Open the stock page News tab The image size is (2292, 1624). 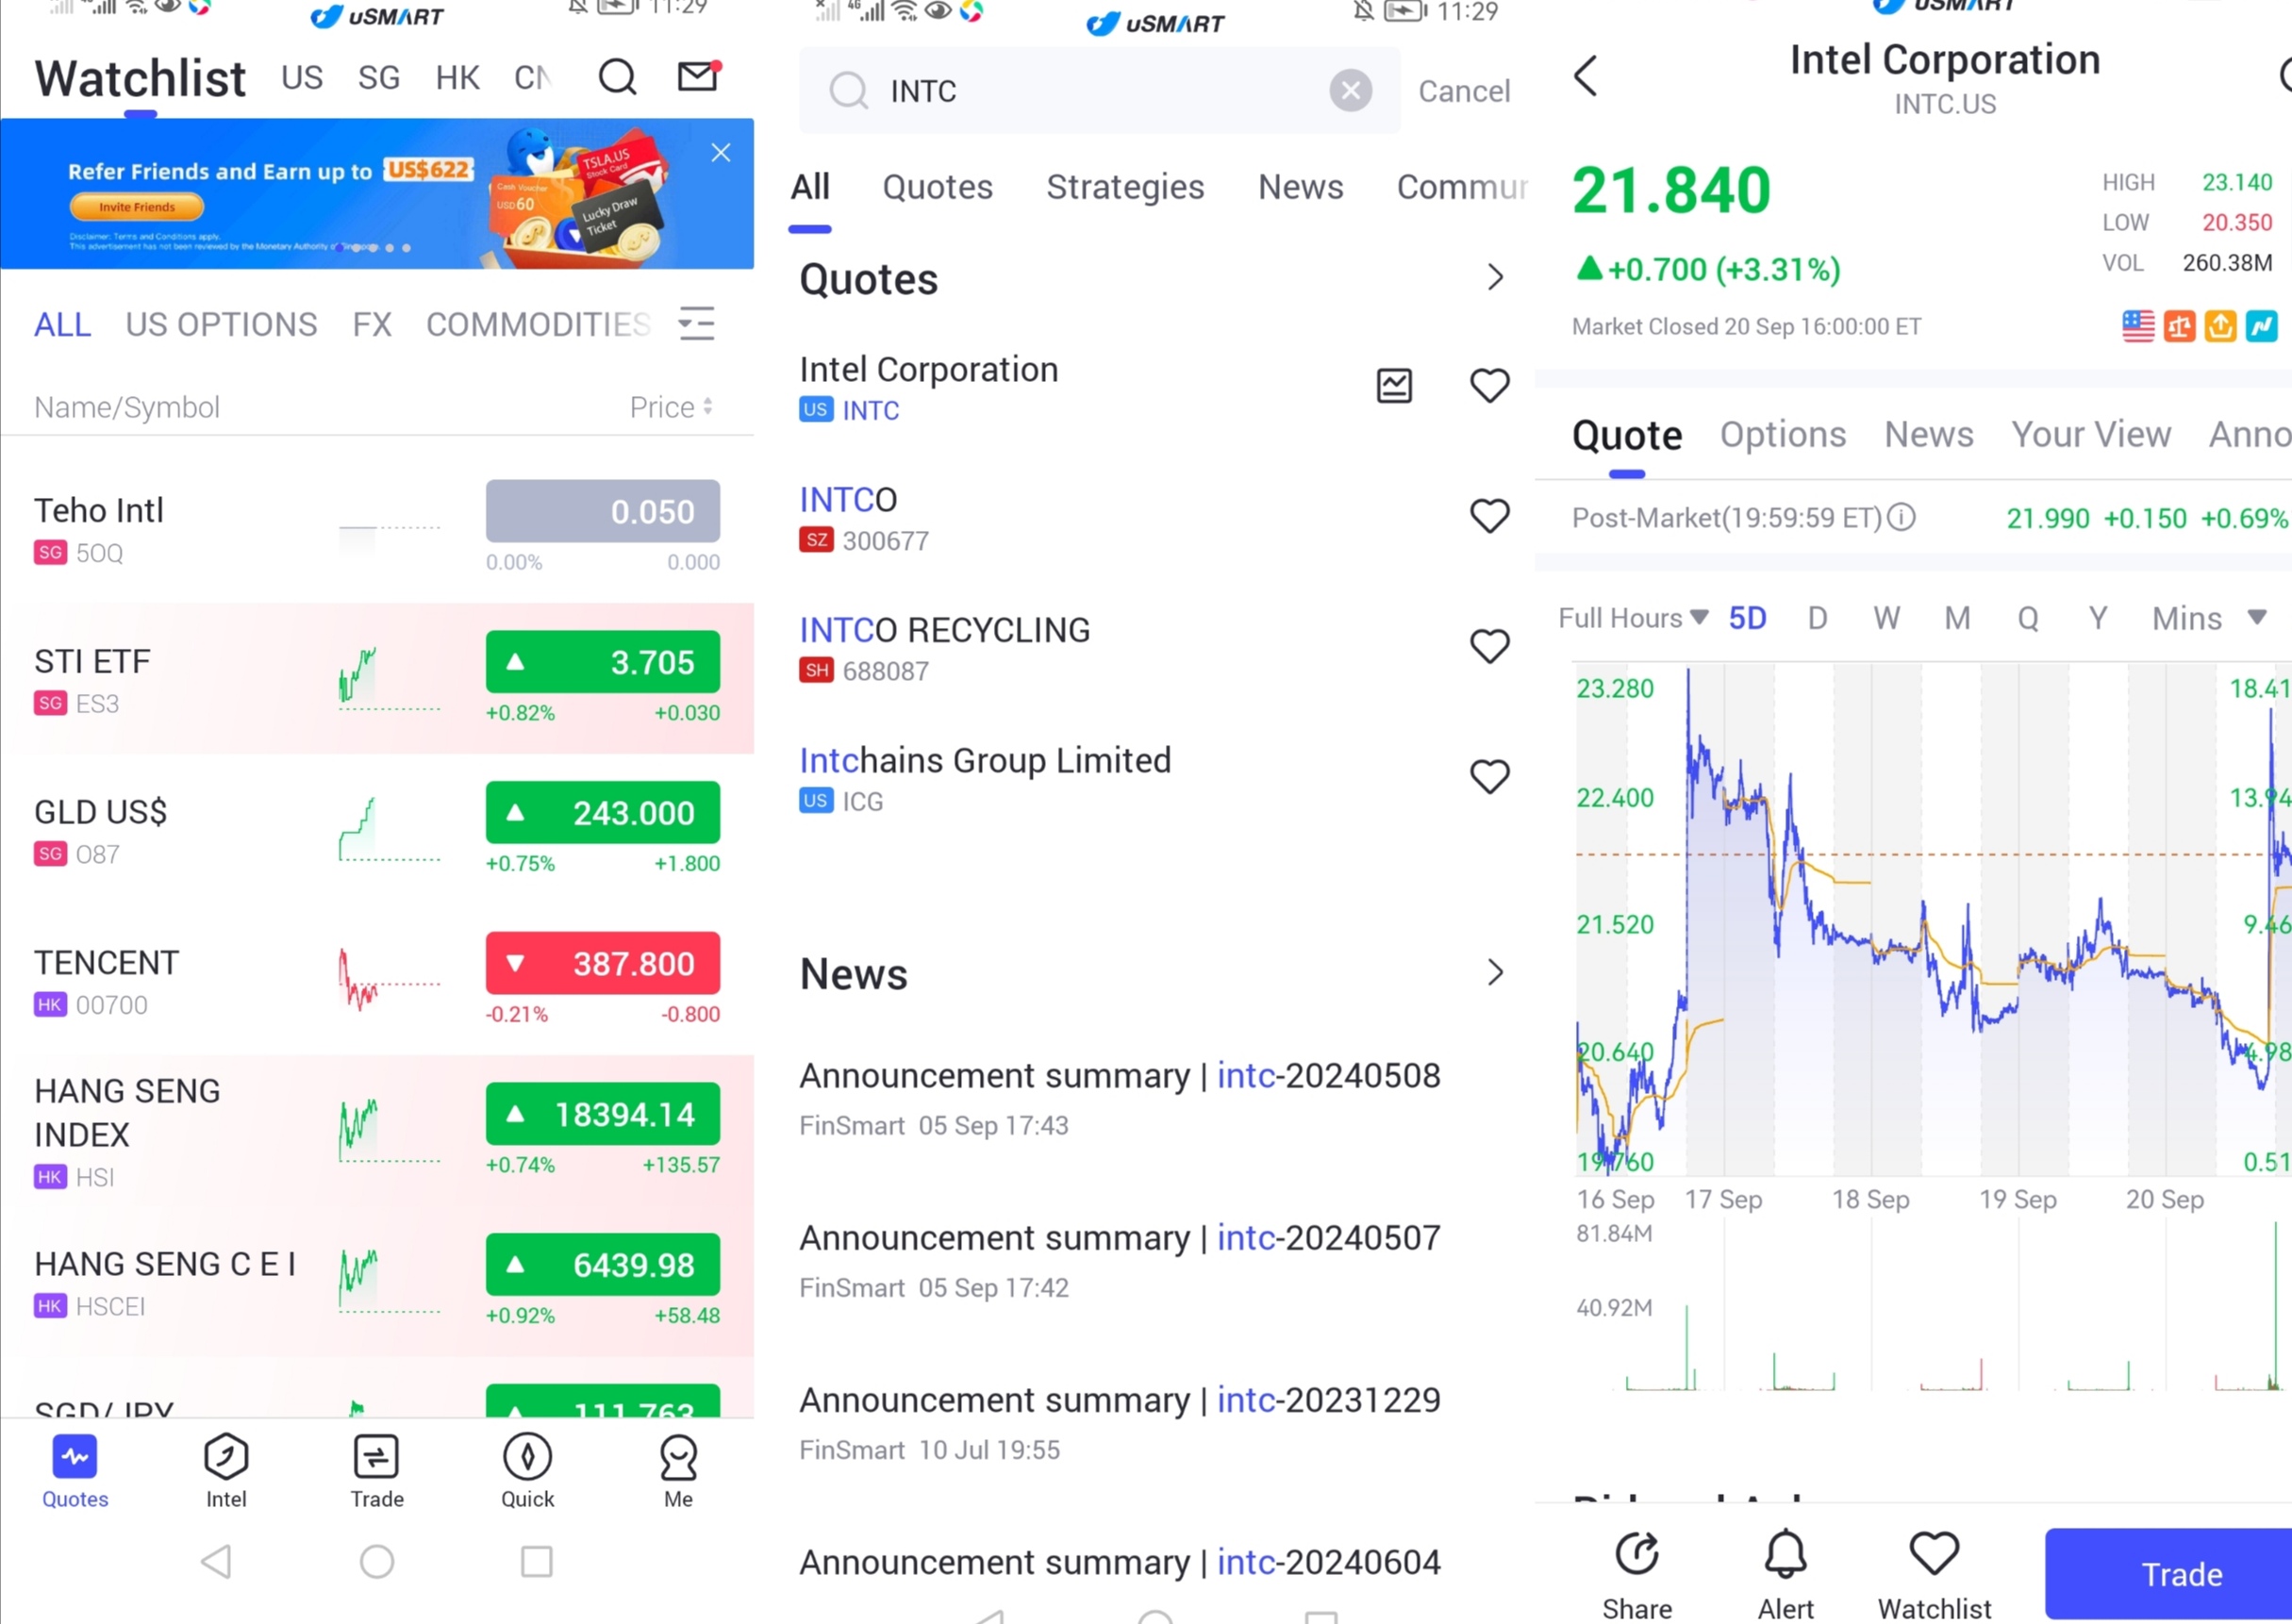(x=1928, y=435)
